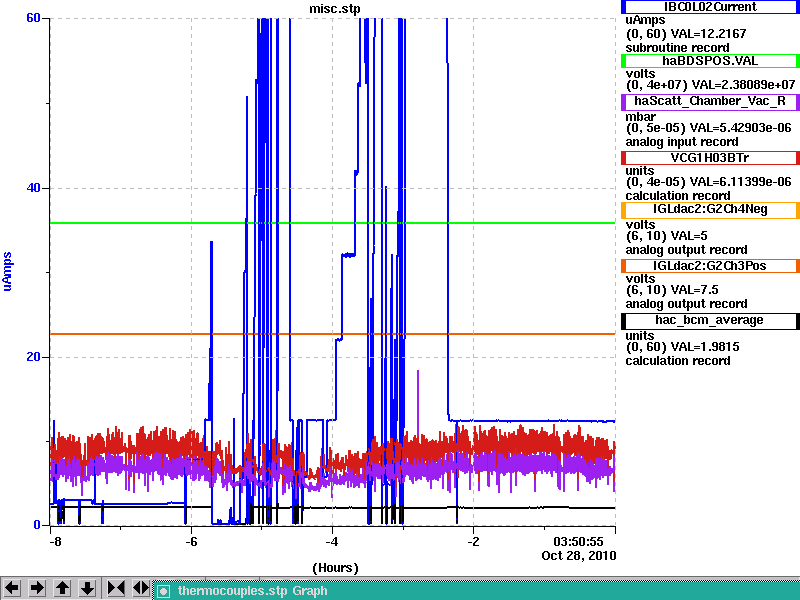Click the 'analog input record' text

(x=682, y=142)
